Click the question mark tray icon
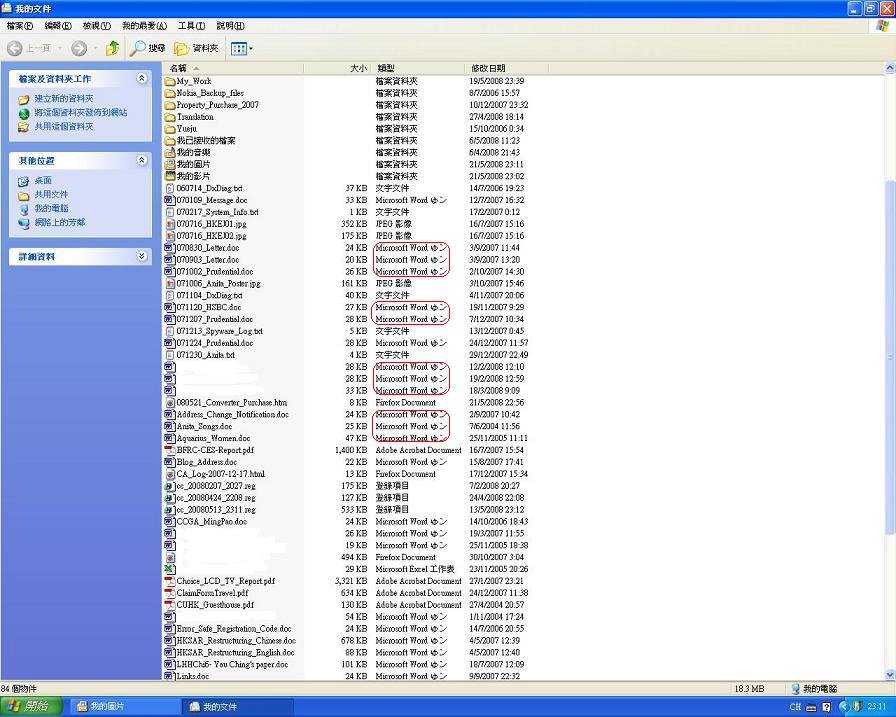The image size is (896, 717). coord(826,707)
